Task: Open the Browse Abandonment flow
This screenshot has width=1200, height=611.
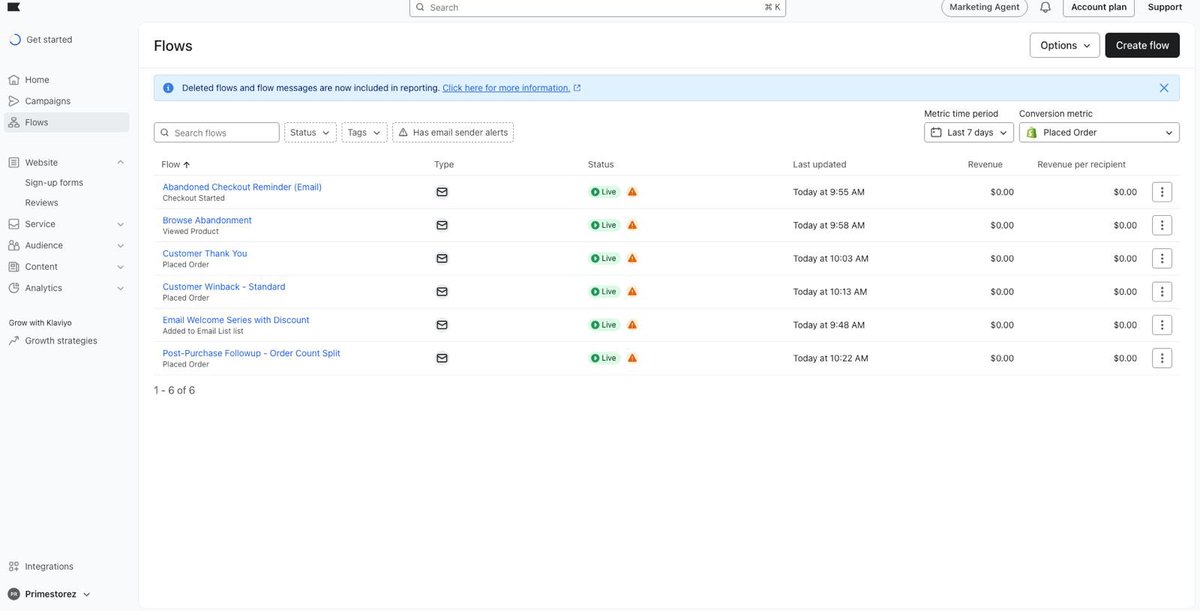Action: tap(207, 220)
